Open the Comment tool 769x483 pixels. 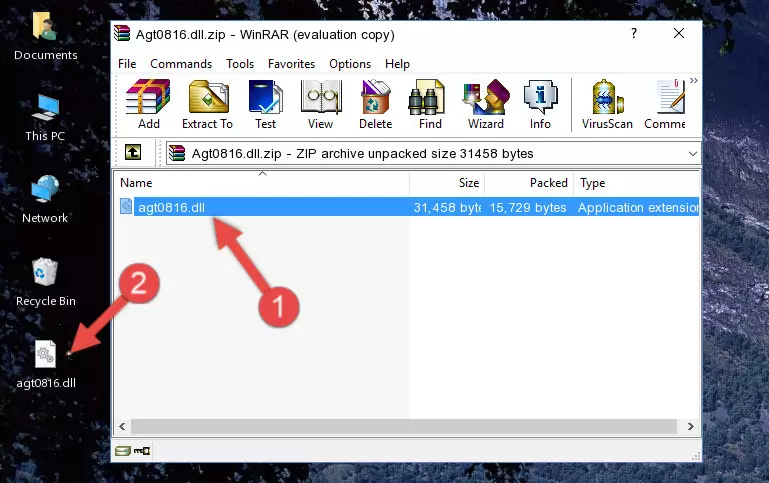(x=665, y=104)
